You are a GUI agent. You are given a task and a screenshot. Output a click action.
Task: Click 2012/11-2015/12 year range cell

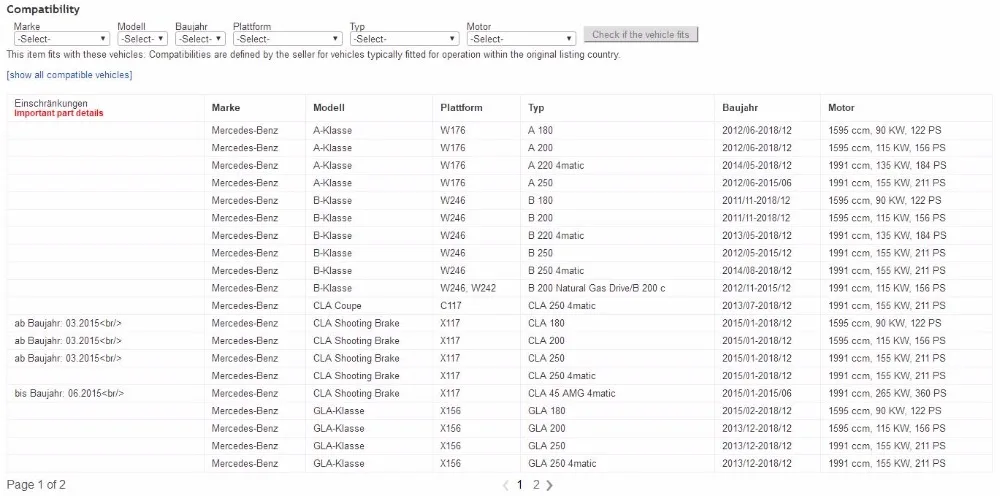pyautogui.click(x=756, y=288)
